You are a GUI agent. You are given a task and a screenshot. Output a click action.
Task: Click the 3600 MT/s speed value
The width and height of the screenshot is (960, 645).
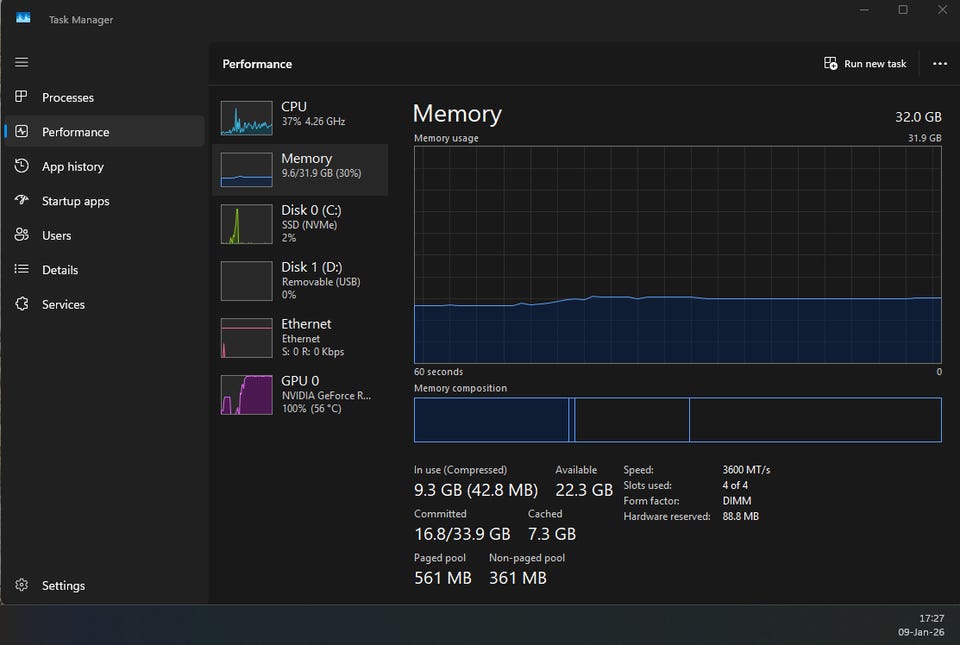(746, 470)
